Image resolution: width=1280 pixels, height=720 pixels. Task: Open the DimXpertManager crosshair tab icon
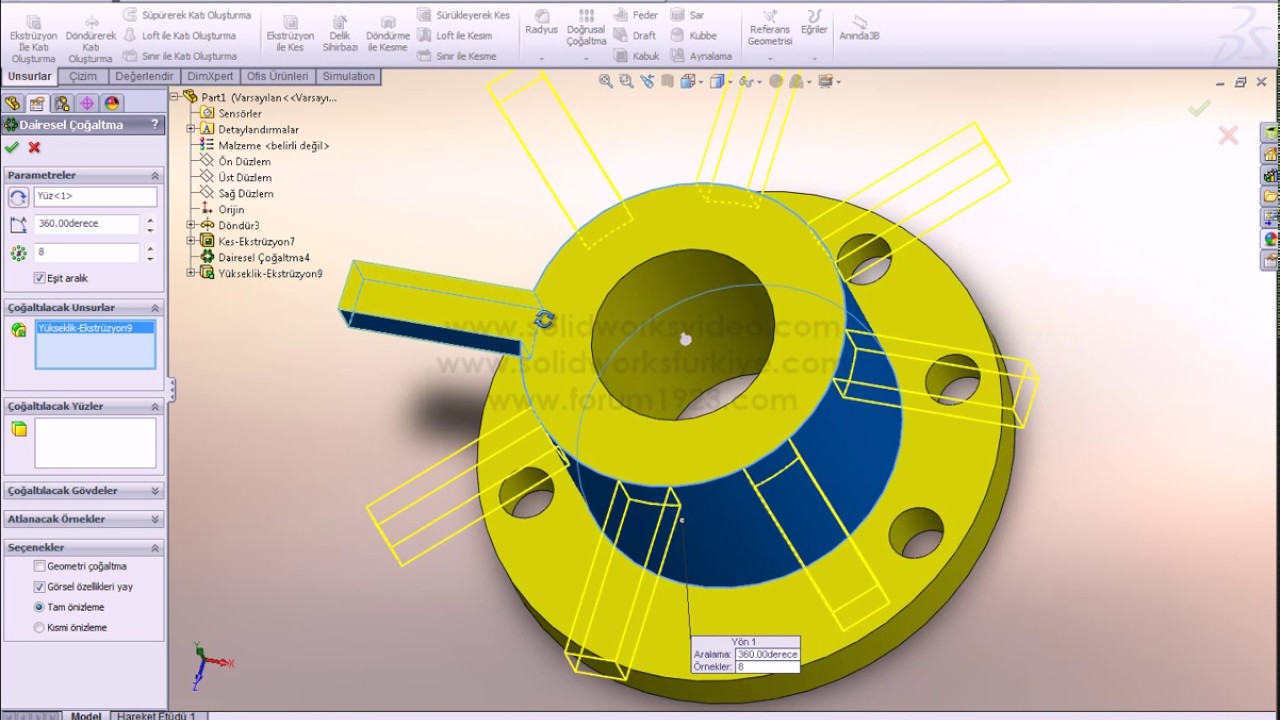[x=87, y=103]
